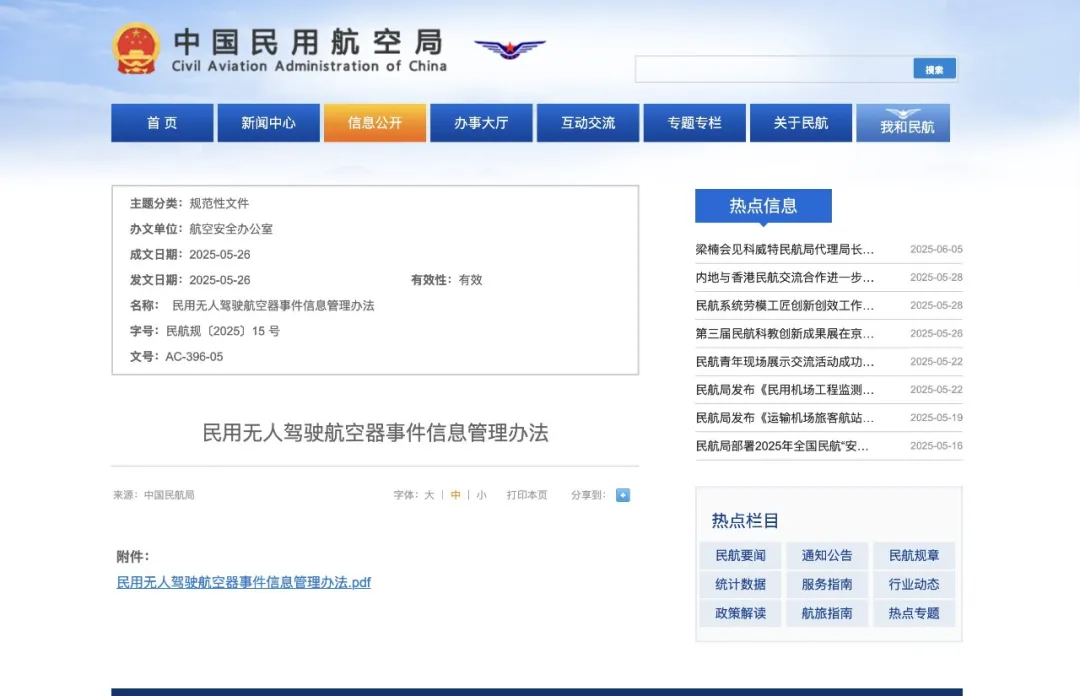Image resolution: width=1080 pixels, height=696 pixels.
Task: Open news 民航局发布《运输机场旅客航站
Action: (x=785, y=418)
